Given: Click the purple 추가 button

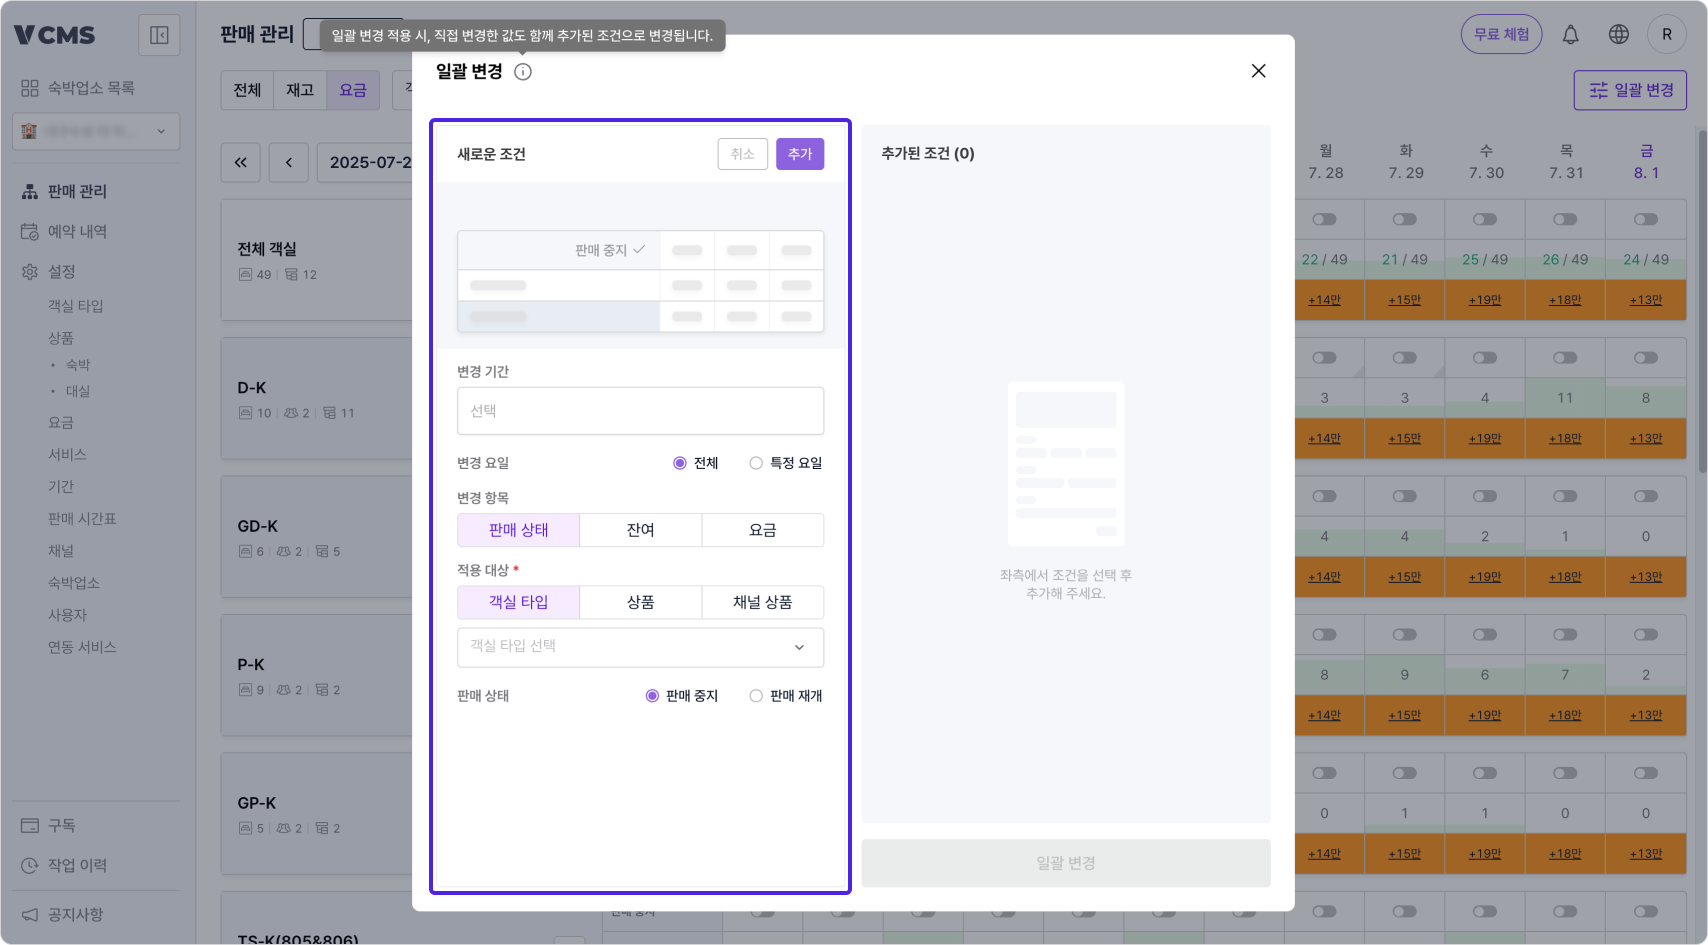Looking at the screenshot, I should coord(799,154).
